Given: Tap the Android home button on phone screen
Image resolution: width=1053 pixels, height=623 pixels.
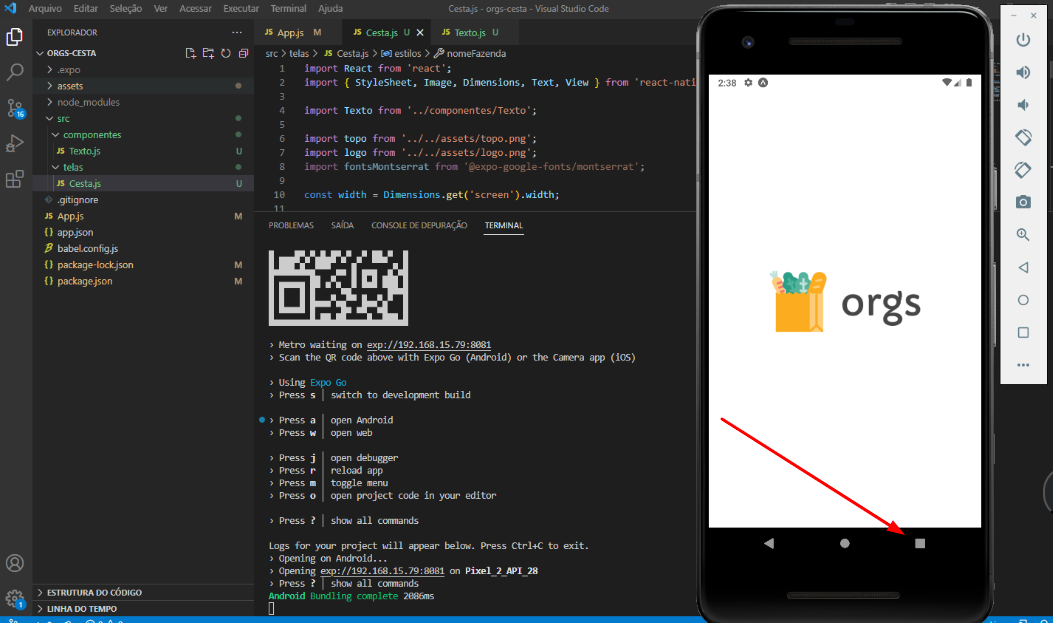Looking at the screenshot, I should pos(845,543).
